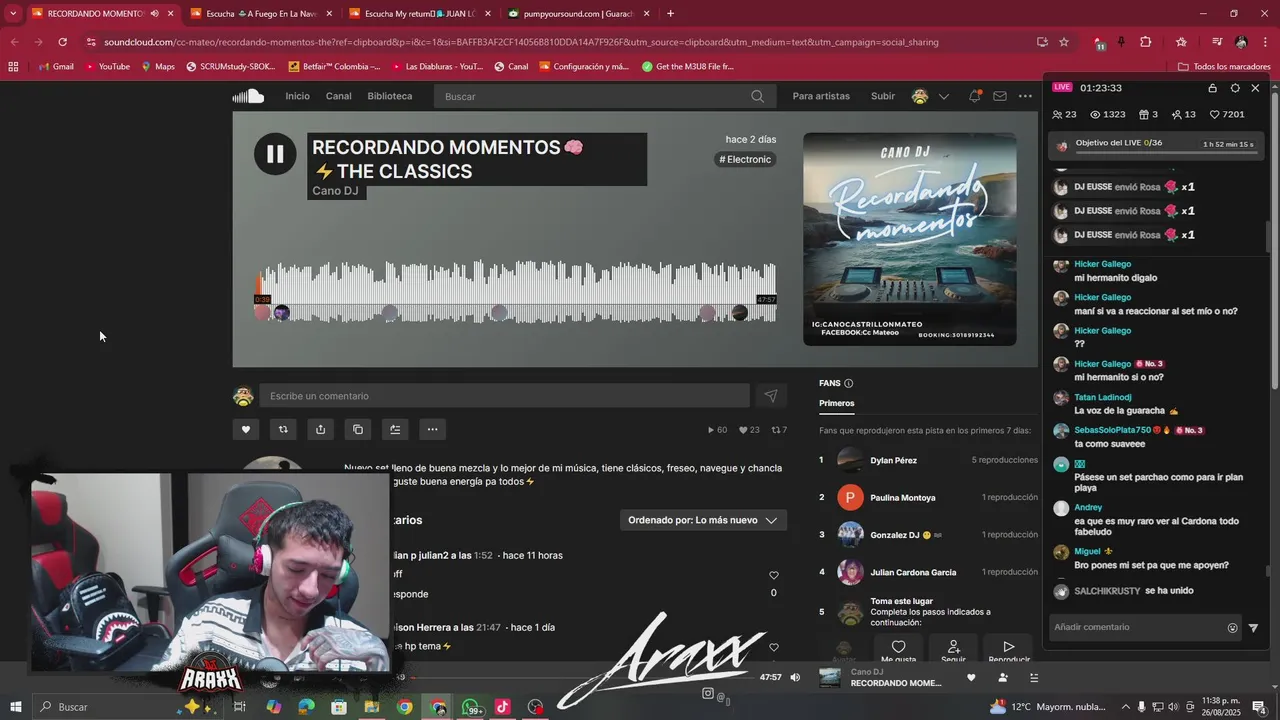Like the first comment with its heart icon
Screen dimensions: 1280x720
click(x=773, y=575)
